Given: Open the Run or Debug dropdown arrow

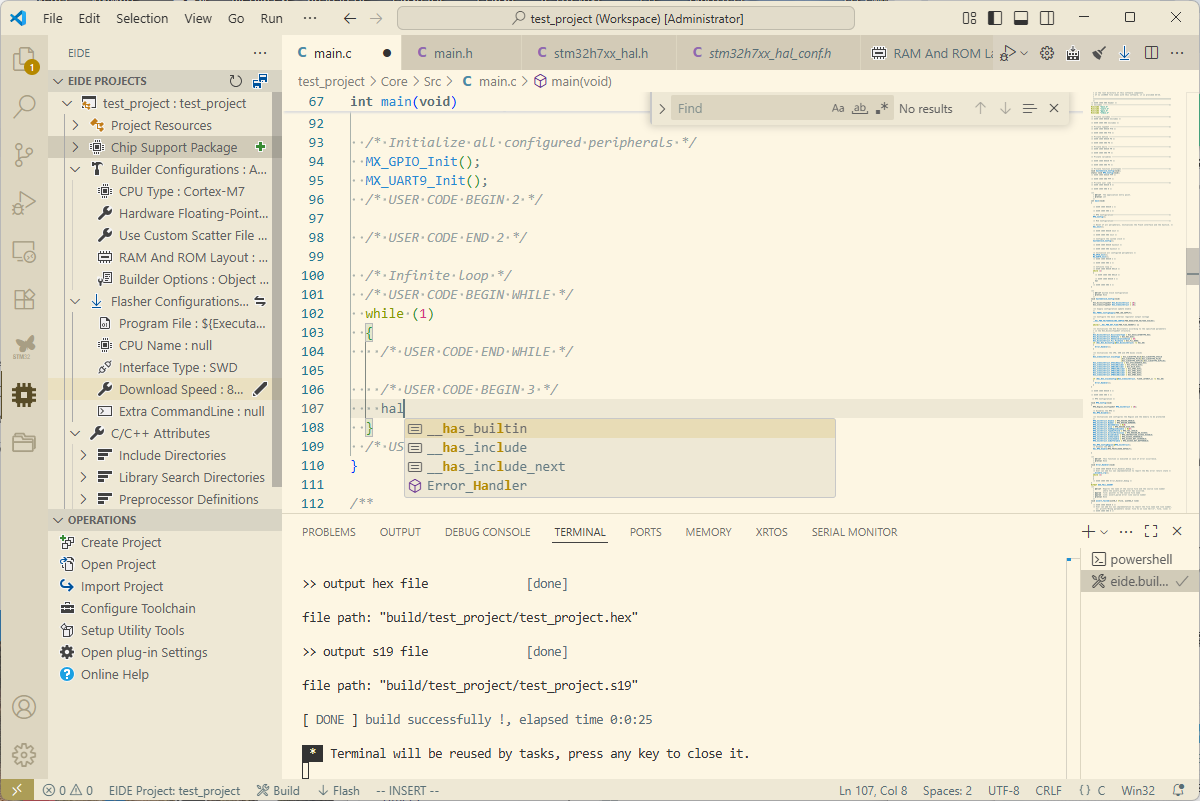Looking at the screenshot, I should (1024, 53).
